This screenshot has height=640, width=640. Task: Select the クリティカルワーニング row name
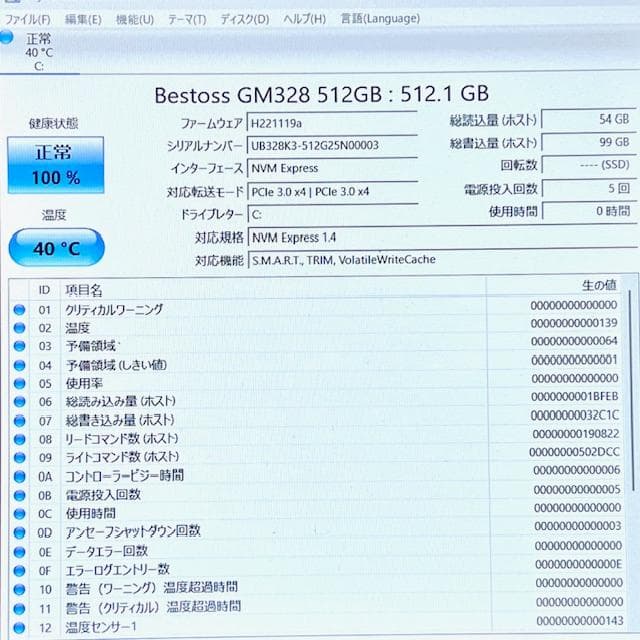(114, 309)
